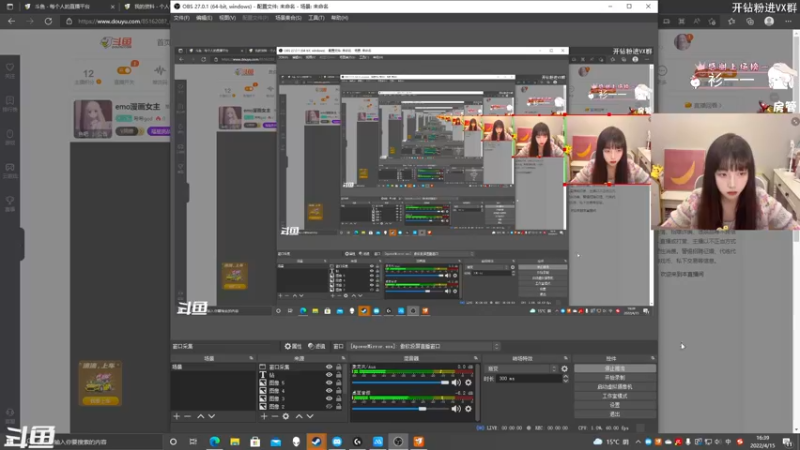Move scene up arrow icon
The image size is (800, 450).
[201, 416]
